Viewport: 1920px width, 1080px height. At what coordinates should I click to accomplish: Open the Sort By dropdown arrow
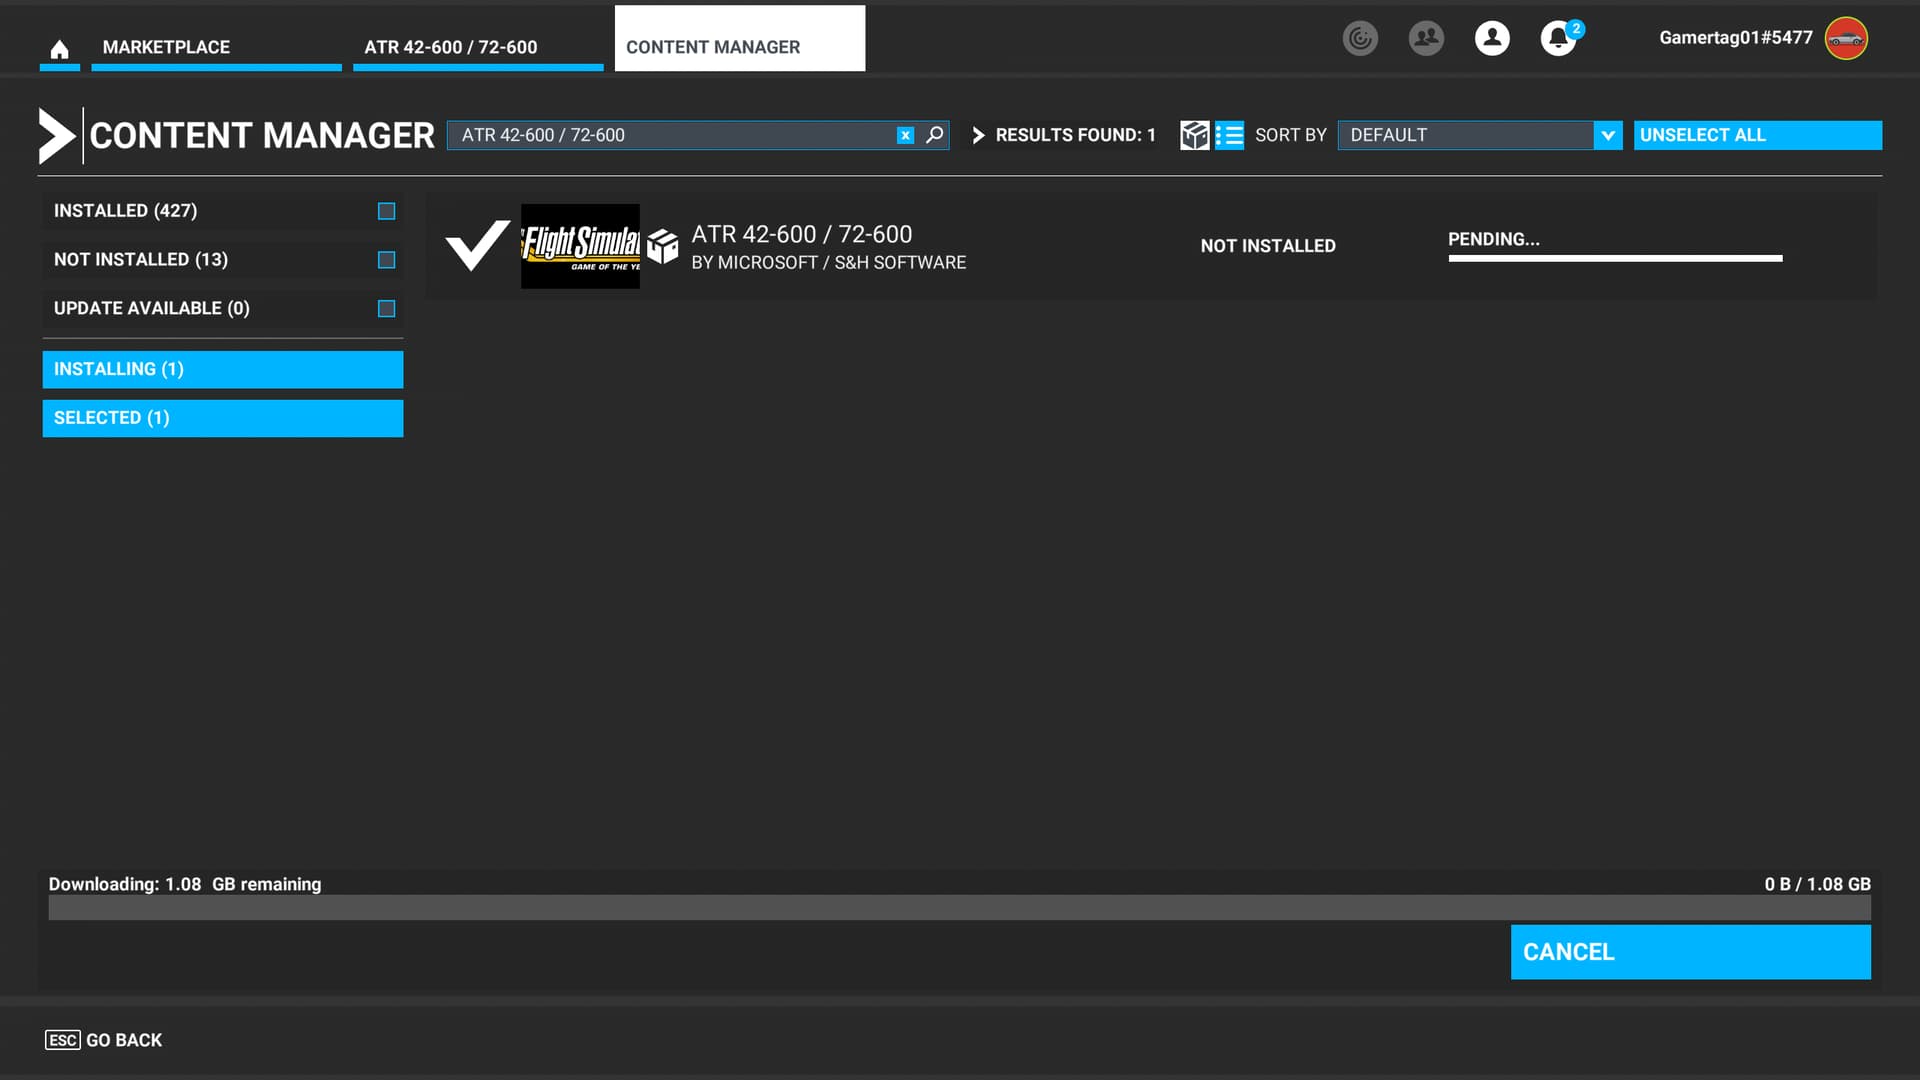pyautogui.click(x=1607, y=135)
